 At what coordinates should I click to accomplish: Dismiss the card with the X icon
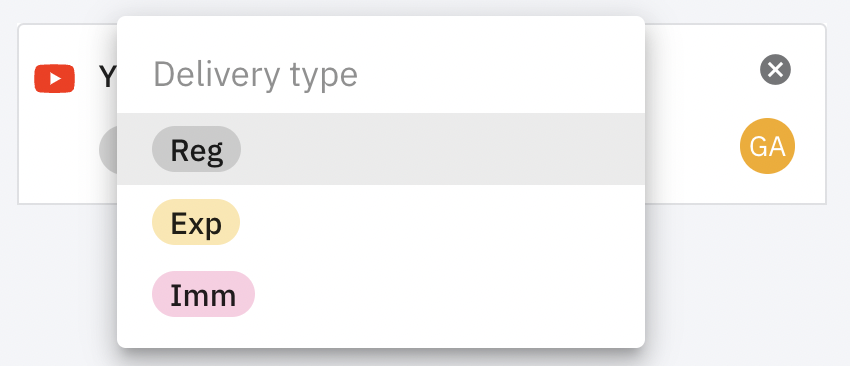click(775, 69)
